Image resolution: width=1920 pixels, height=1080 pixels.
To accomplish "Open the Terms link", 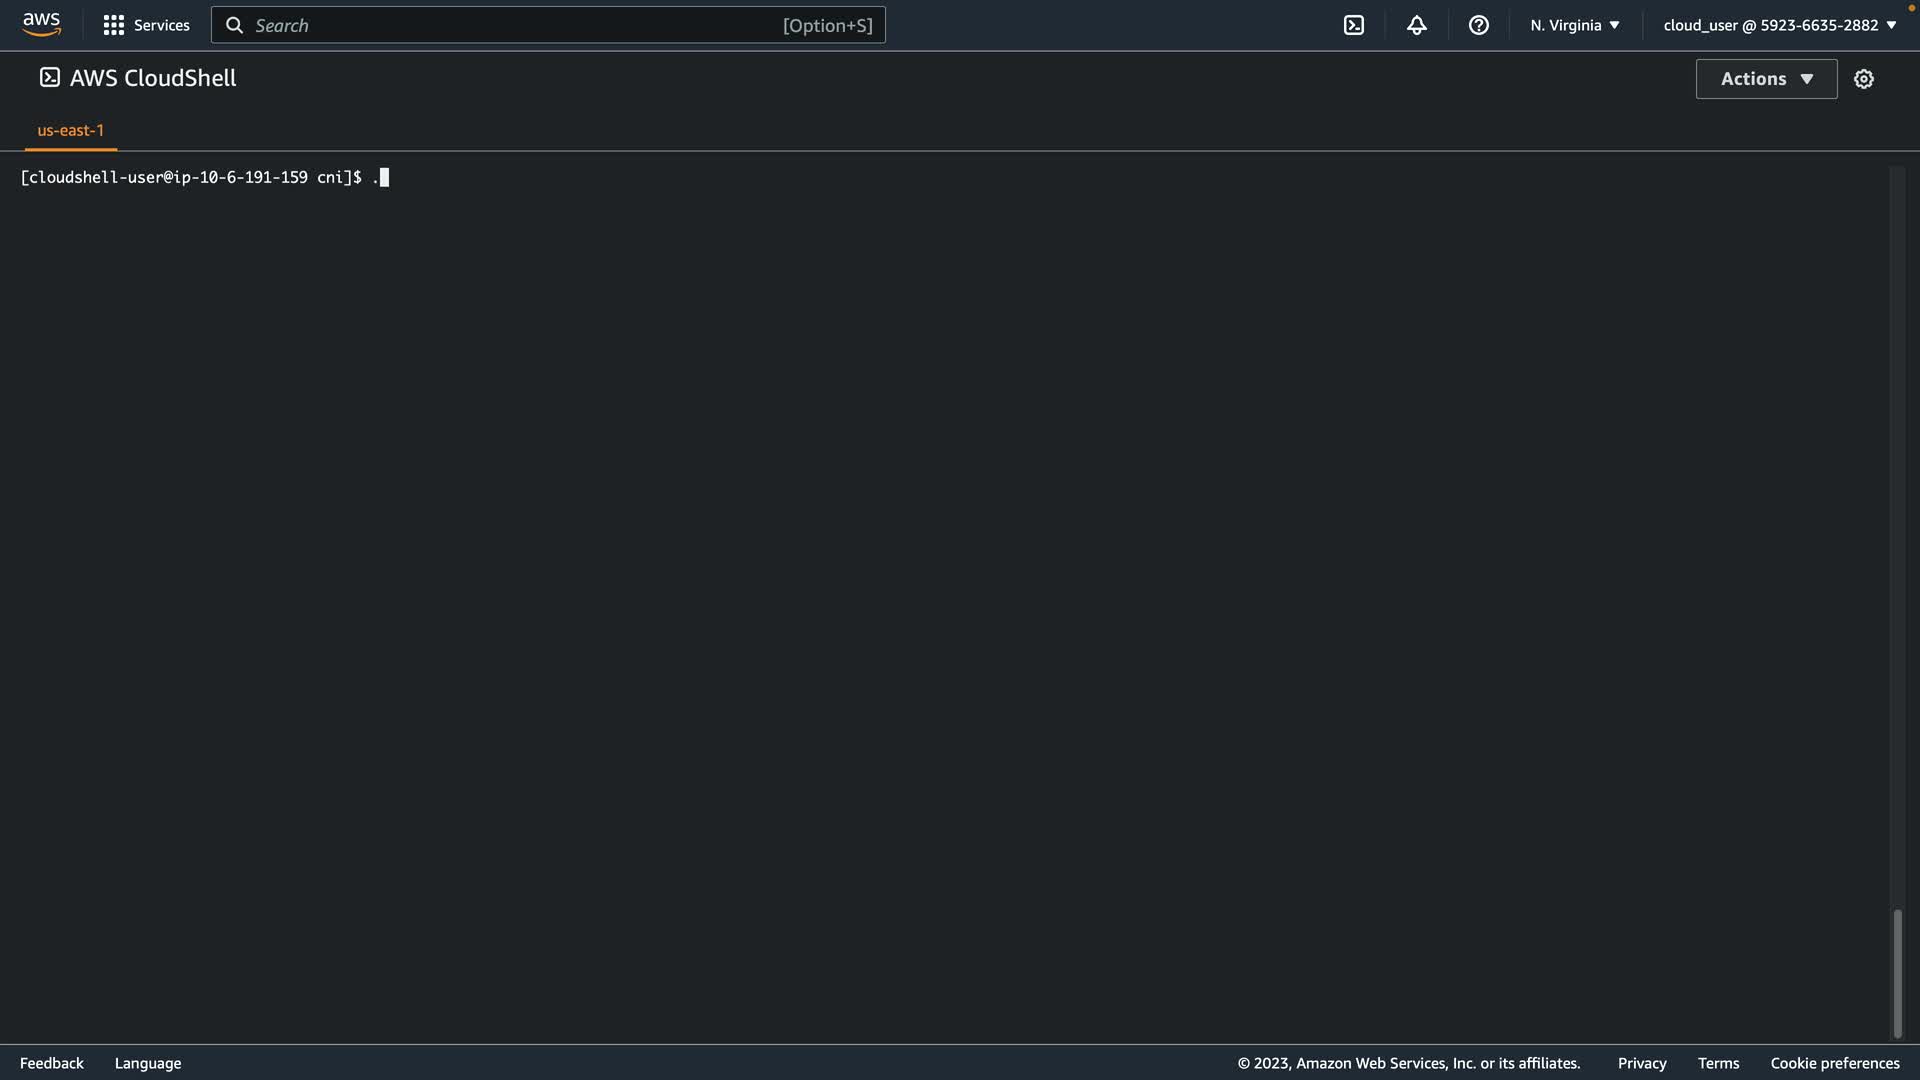I will pyautogui.click(x=1717, y=1063).
